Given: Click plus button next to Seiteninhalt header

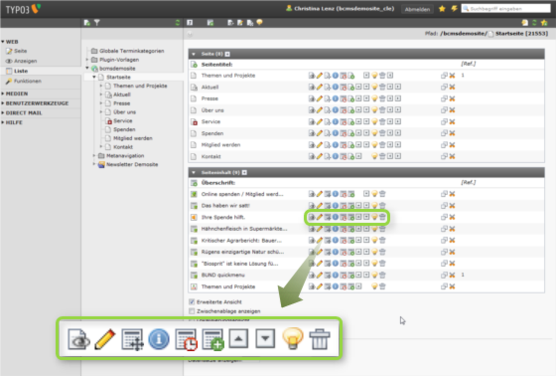Looking at the screenshot, I should pos(245,172).
